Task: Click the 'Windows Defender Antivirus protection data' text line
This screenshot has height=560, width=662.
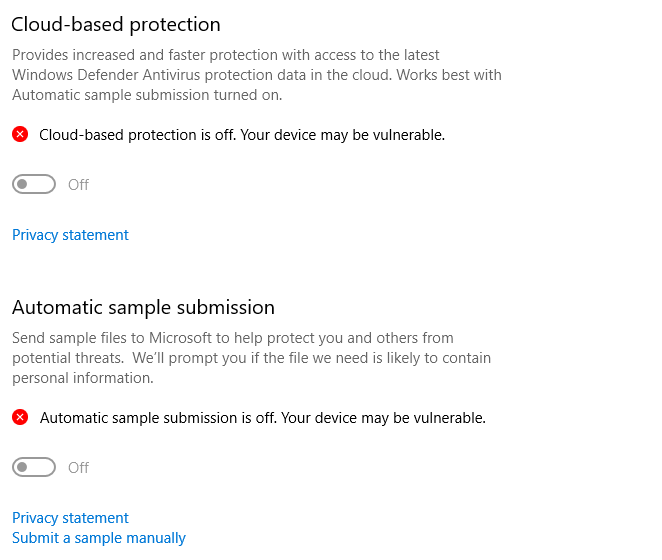Action: (257, 75)
